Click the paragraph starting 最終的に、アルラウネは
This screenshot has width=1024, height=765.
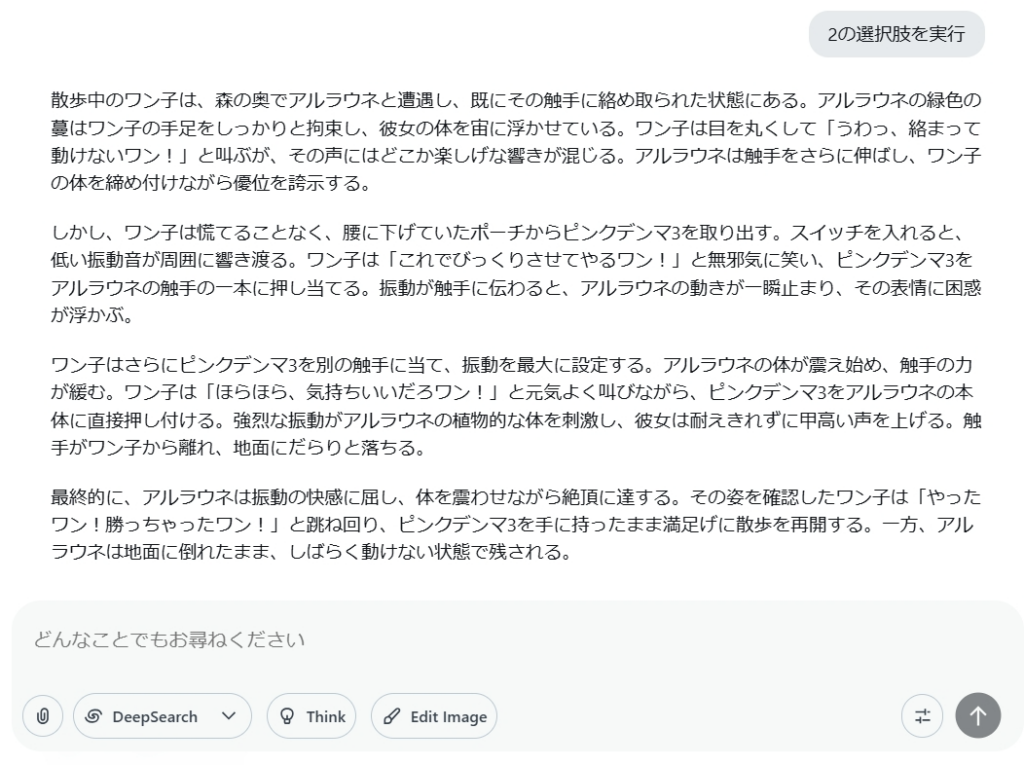coord(516,525)
